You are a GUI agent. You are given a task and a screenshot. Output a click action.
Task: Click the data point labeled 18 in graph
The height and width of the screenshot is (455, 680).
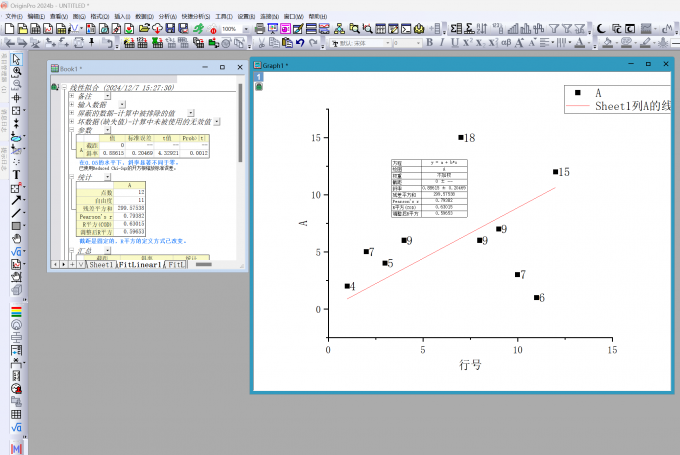[x=461, y=137]
